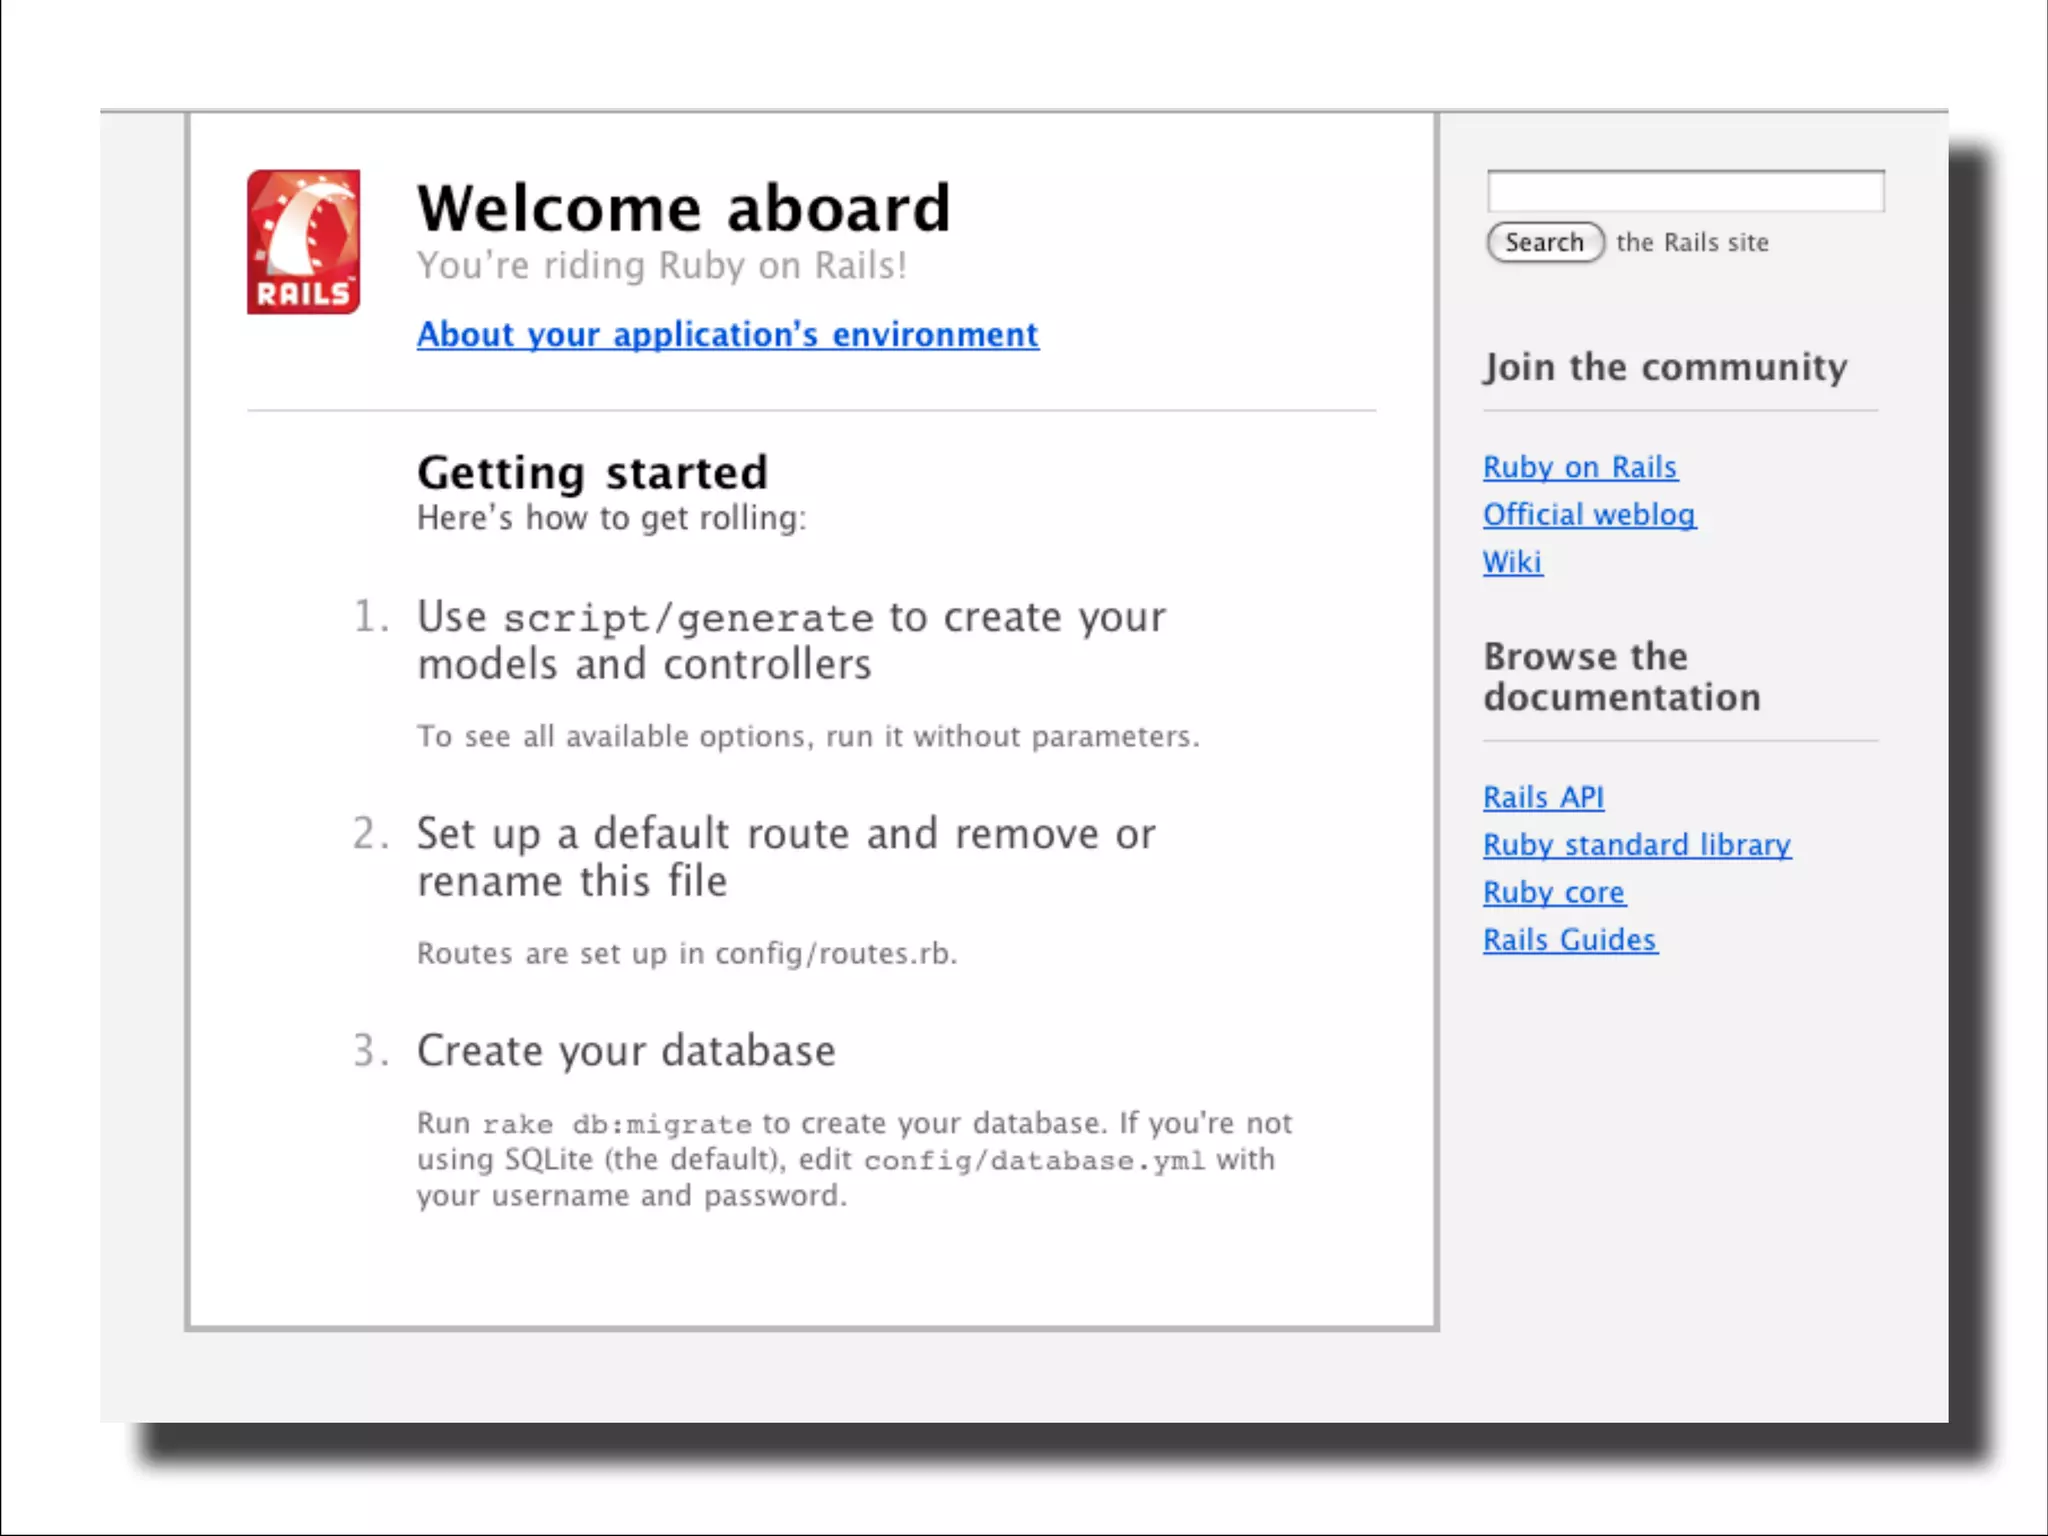Visit the Official weblog link
The width and height of the screenshot is (2048, 1536).
pos(1588,515)
